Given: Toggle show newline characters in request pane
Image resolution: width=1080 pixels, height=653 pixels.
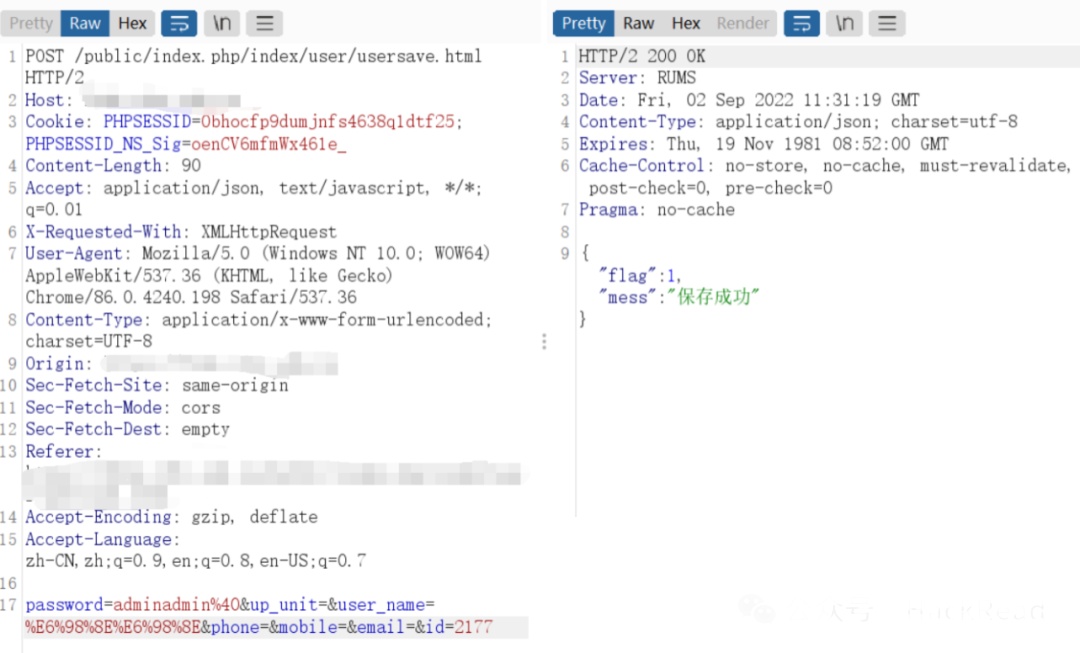Looking at the screenshot, I should point(222,23).
